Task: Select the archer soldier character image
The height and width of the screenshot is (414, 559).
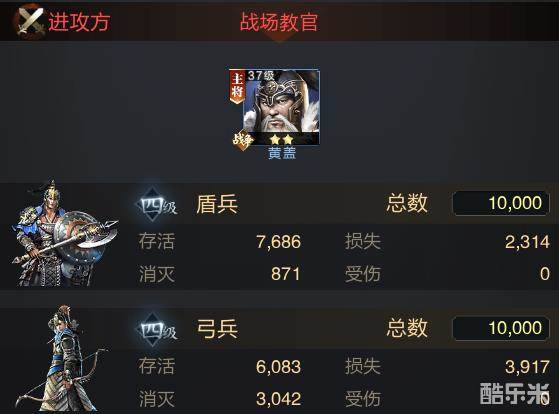Action: coord(61,359)
